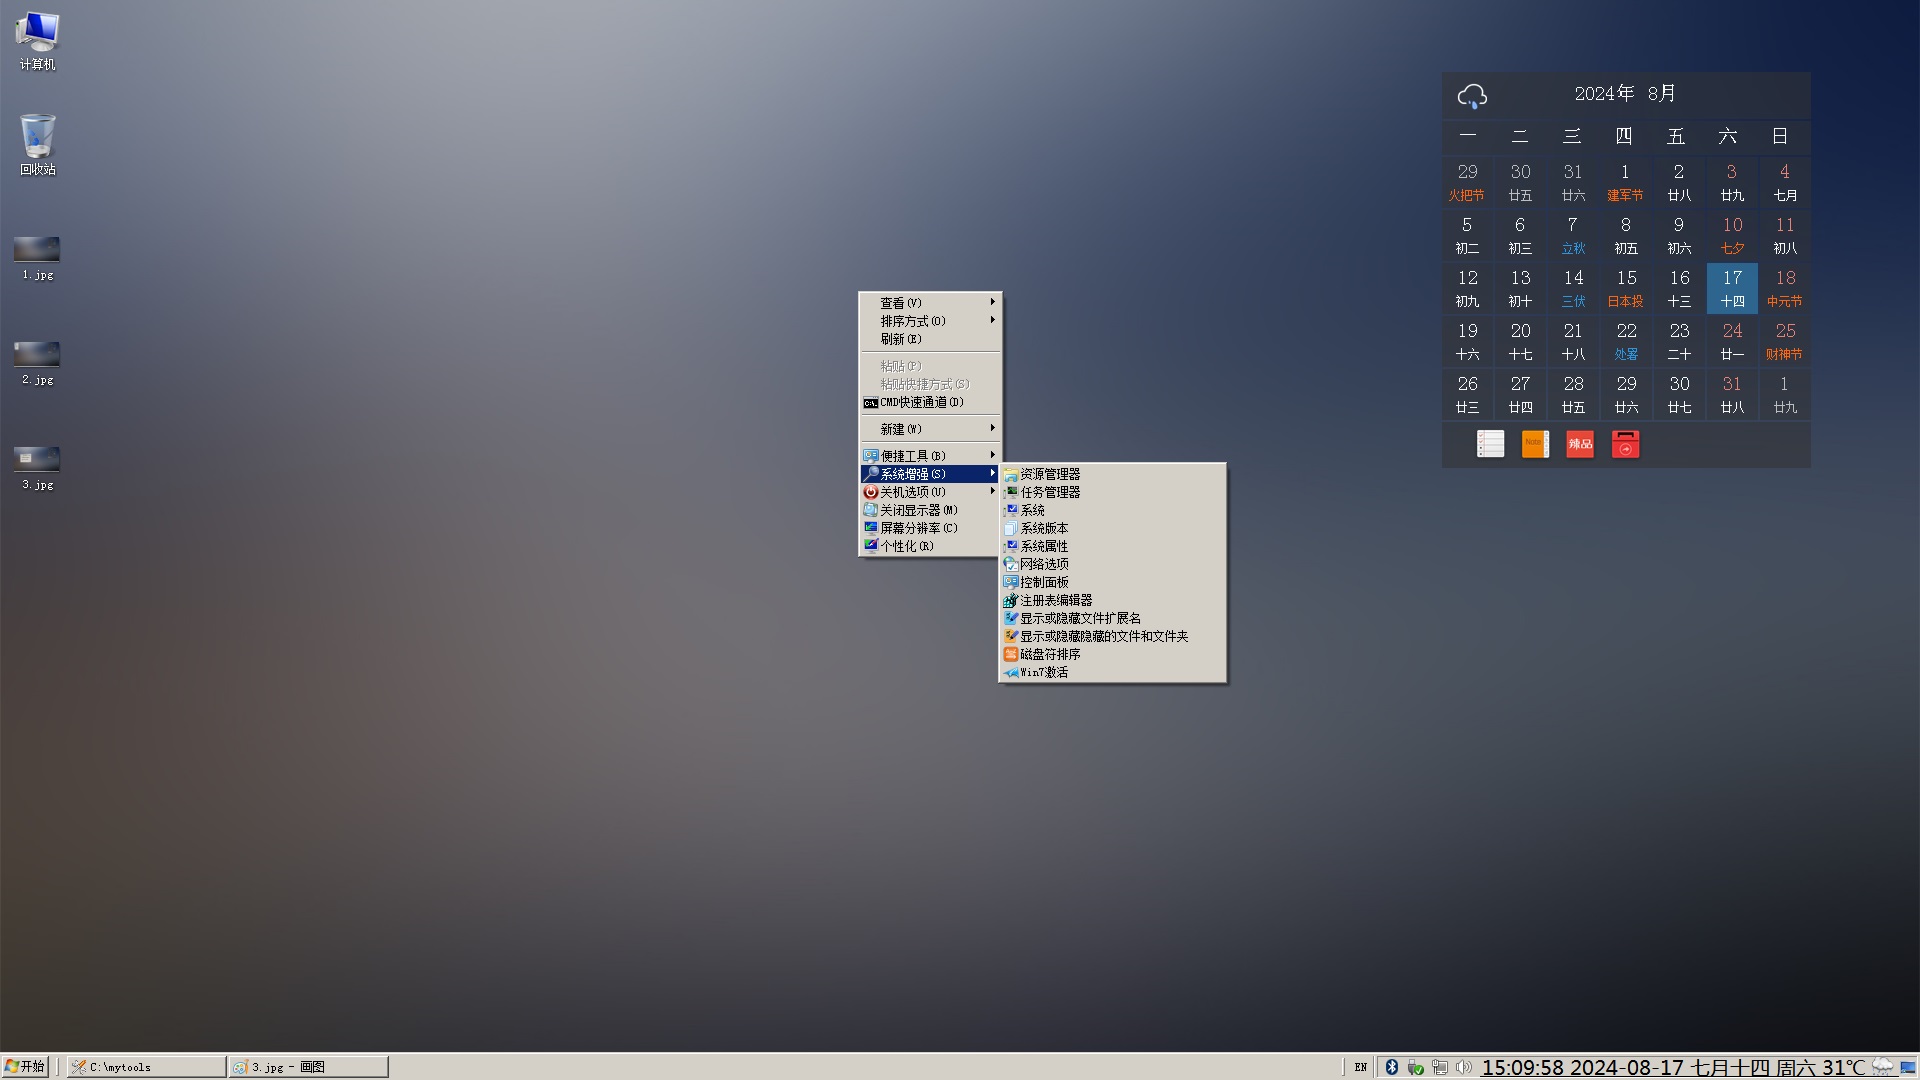Select the 3.jpg desktop thumbnail
Image resolution: width=1920 pixels, height=1080 pixels.
click(37, 468)
